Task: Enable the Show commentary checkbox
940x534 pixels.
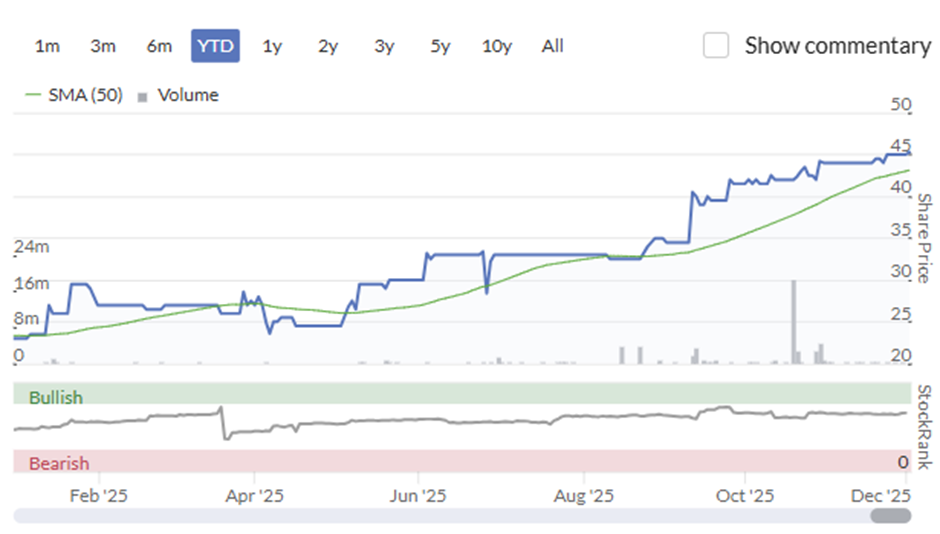Action: (716, 46)
